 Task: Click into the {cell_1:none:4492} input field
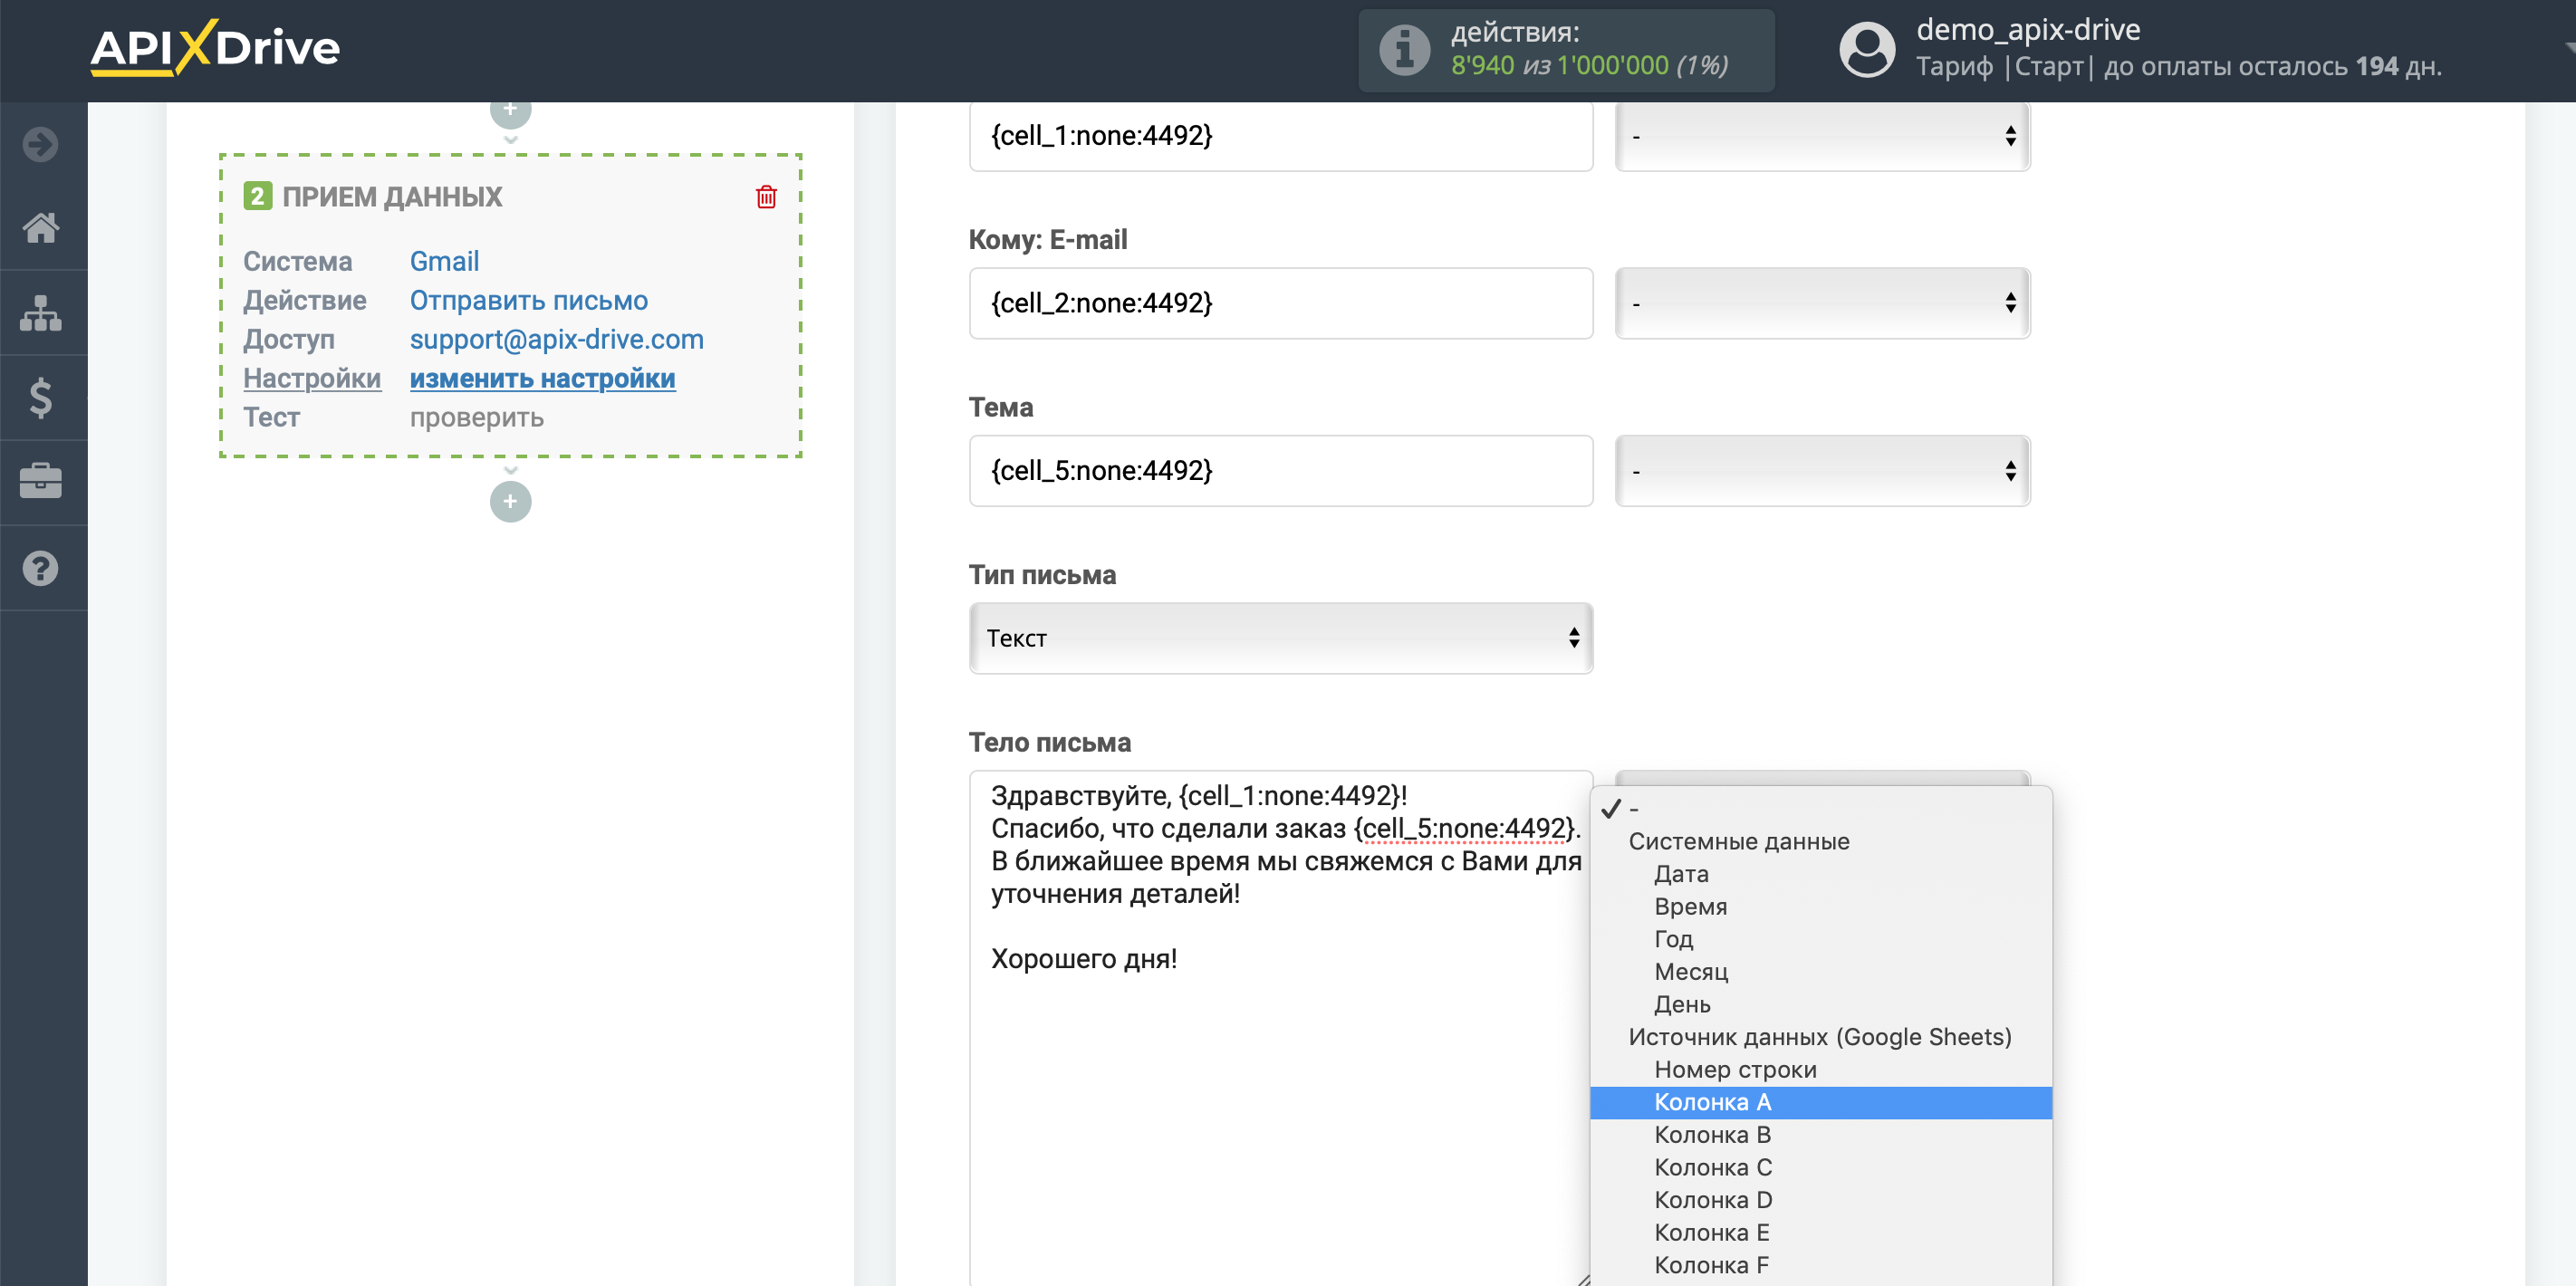pos(1280,136)
